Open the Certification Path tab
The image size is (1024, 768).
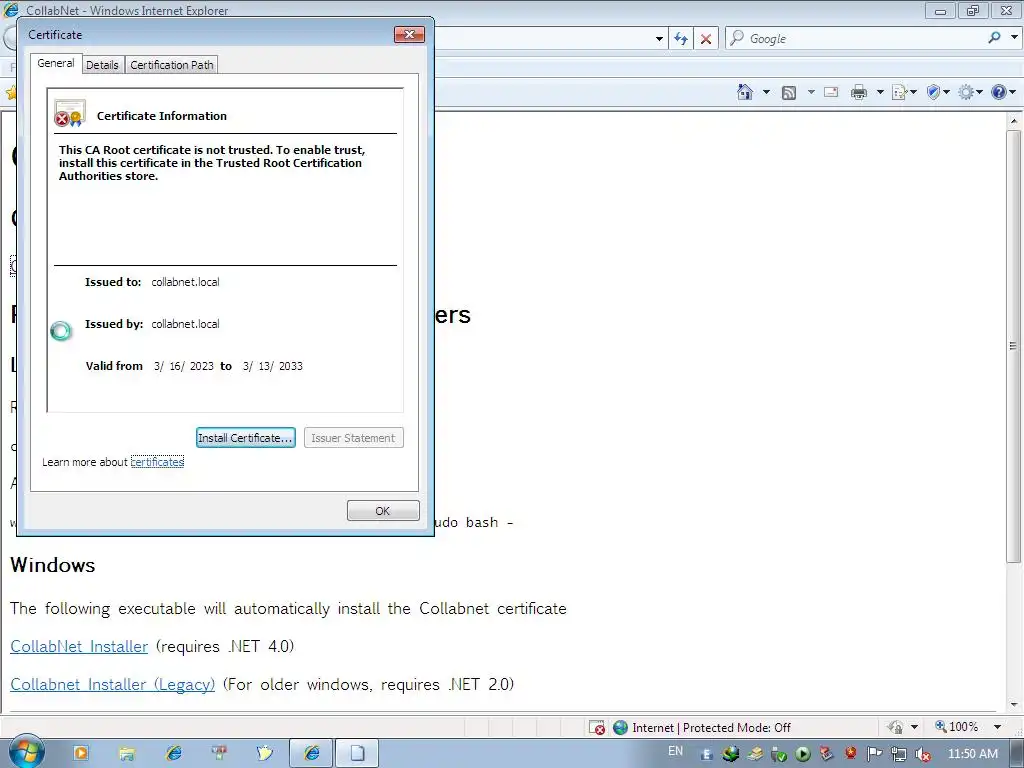point(172,65)
